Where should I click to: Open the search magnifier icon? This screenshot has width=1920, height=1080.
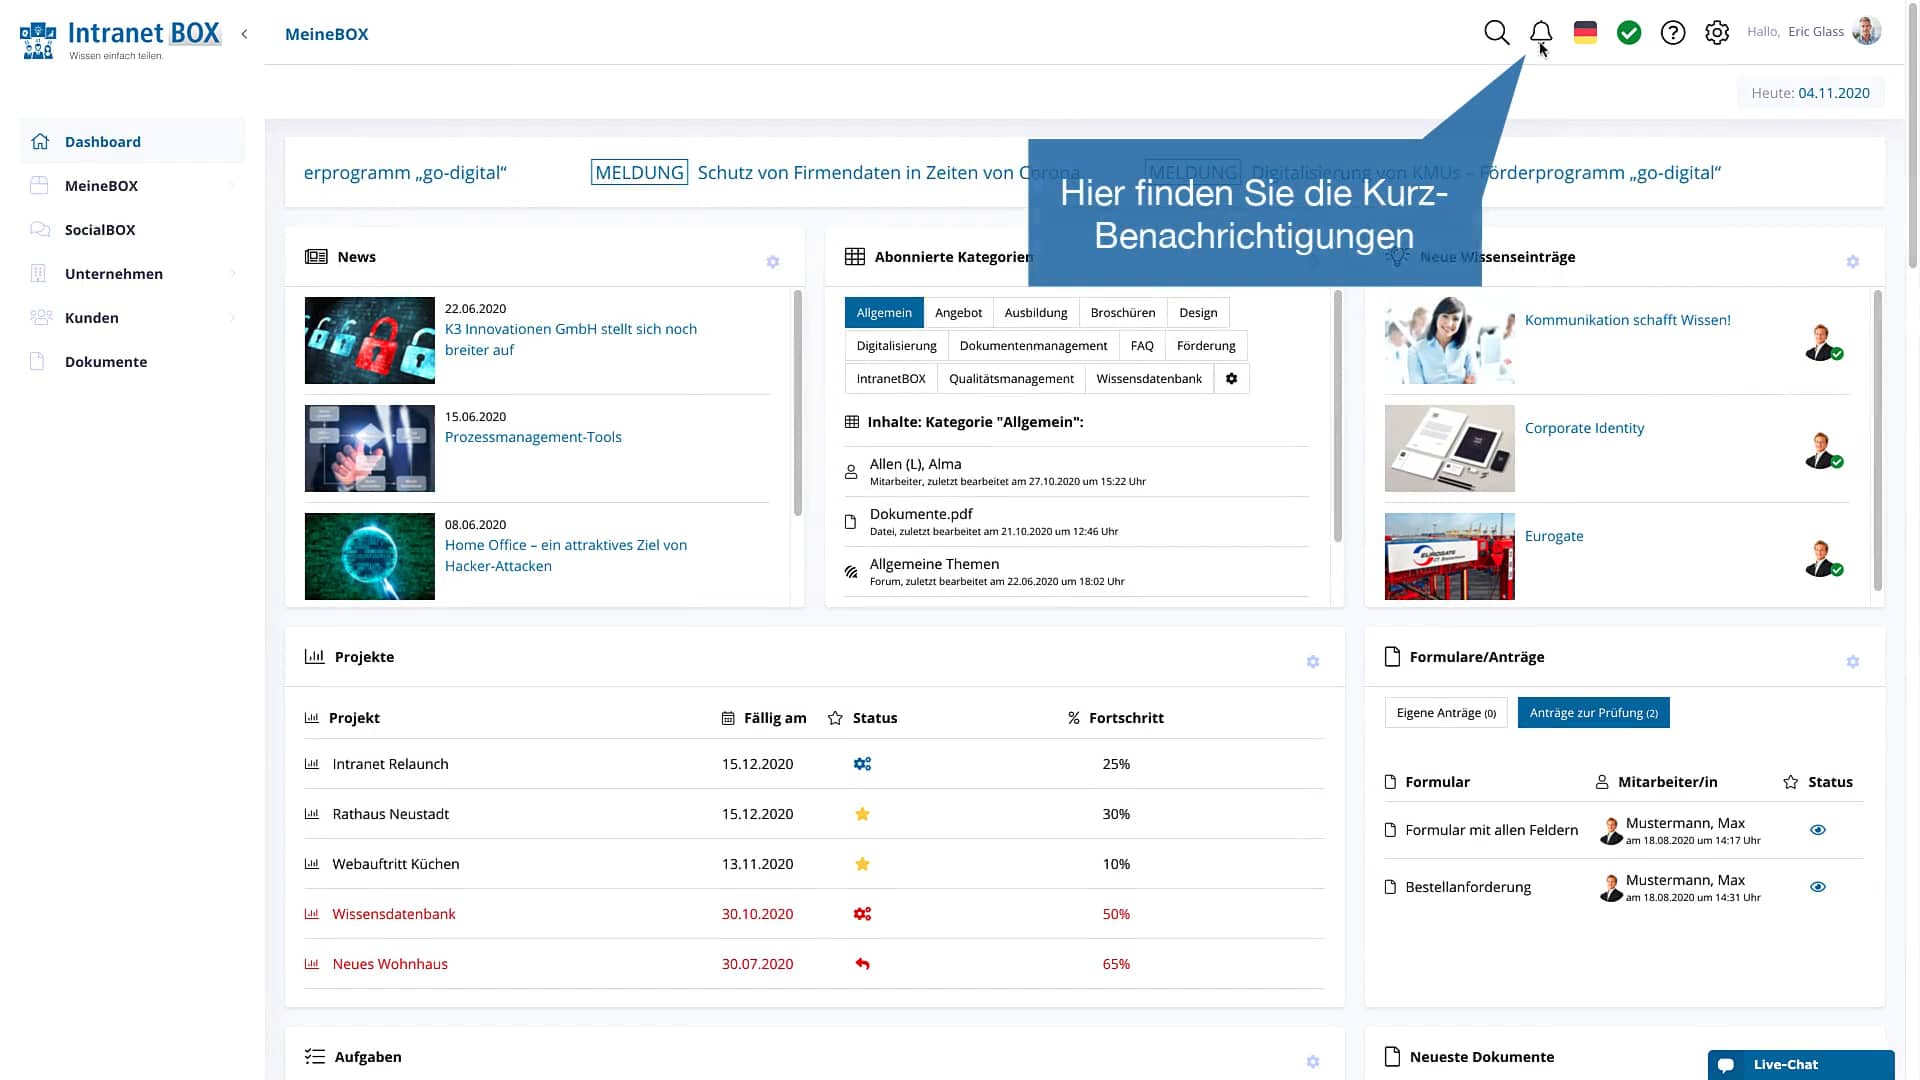[1496, 33]
